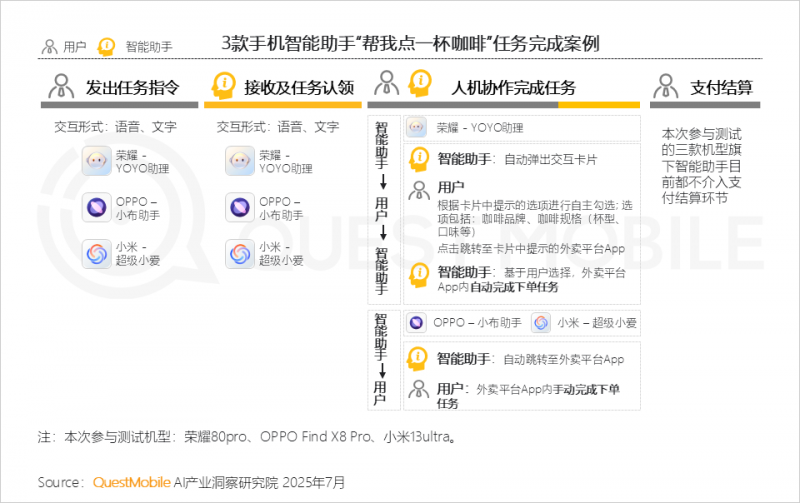Viewport: 800px width, 503px height.
Task: Click the 发出任务指令 heading
Action: 133,87
